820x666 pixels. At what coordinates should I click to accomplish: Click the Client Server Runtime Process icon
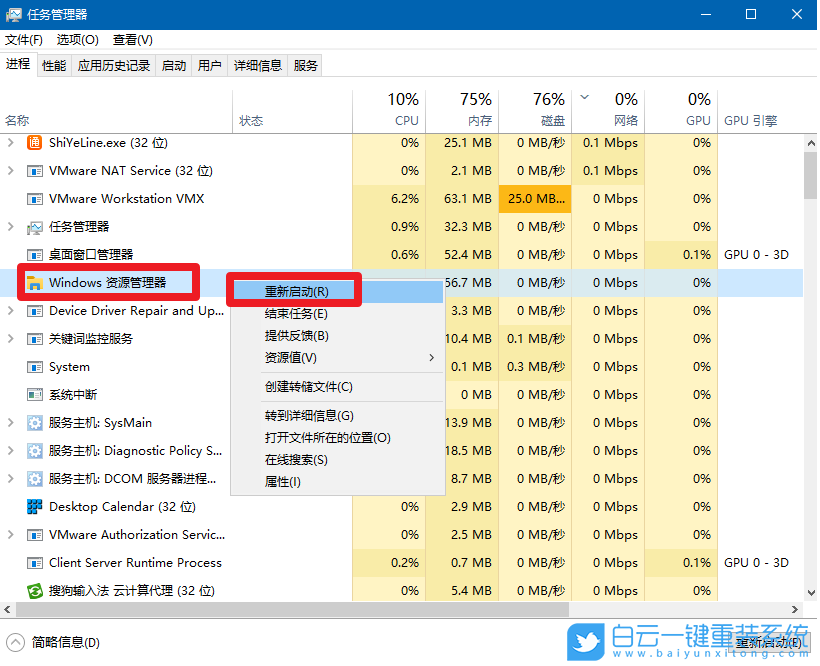coord(33,563)
